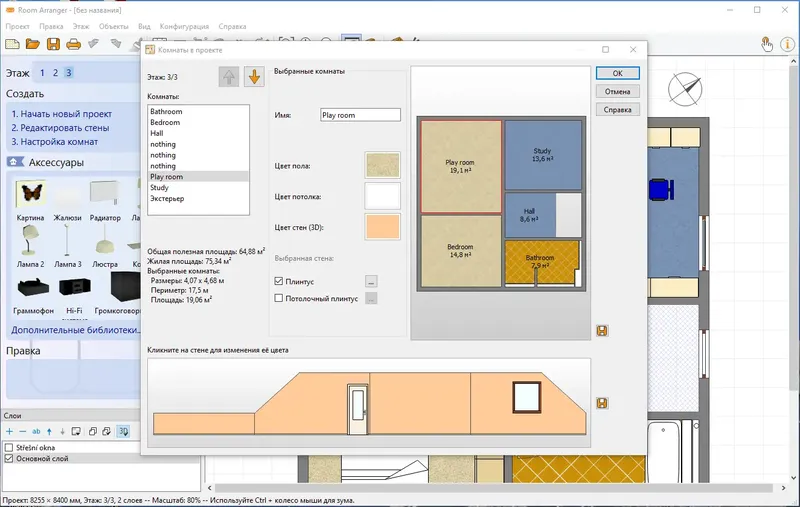Screen dimensions: 800x507
Task: Click the Справка button in dialog
Action: point(617,110)
